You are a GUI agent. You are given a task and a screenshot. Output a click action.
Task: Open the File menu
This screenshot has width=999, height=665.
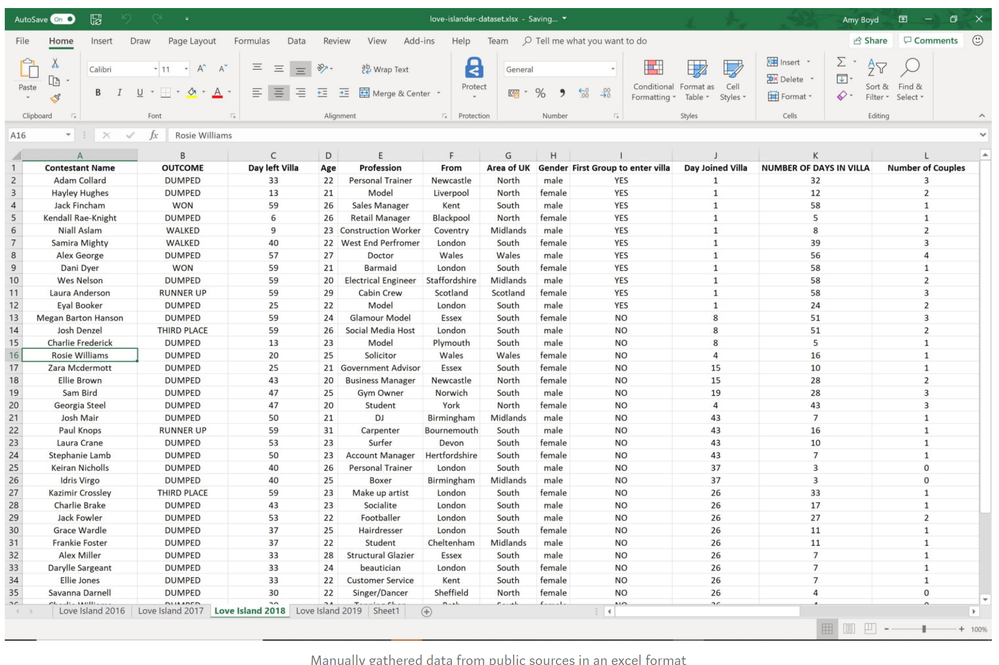pyautogui.click(x=22, y=41)
